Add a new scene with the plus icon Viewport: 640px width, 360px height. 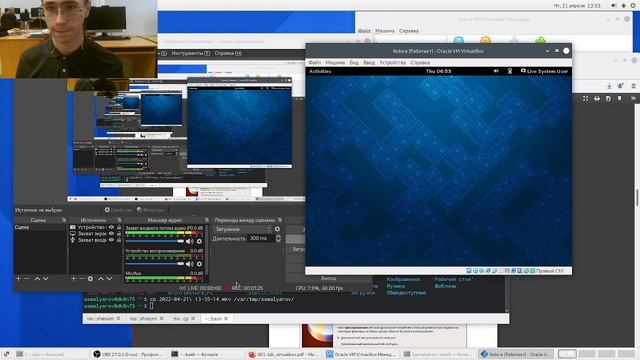[18, 278]
